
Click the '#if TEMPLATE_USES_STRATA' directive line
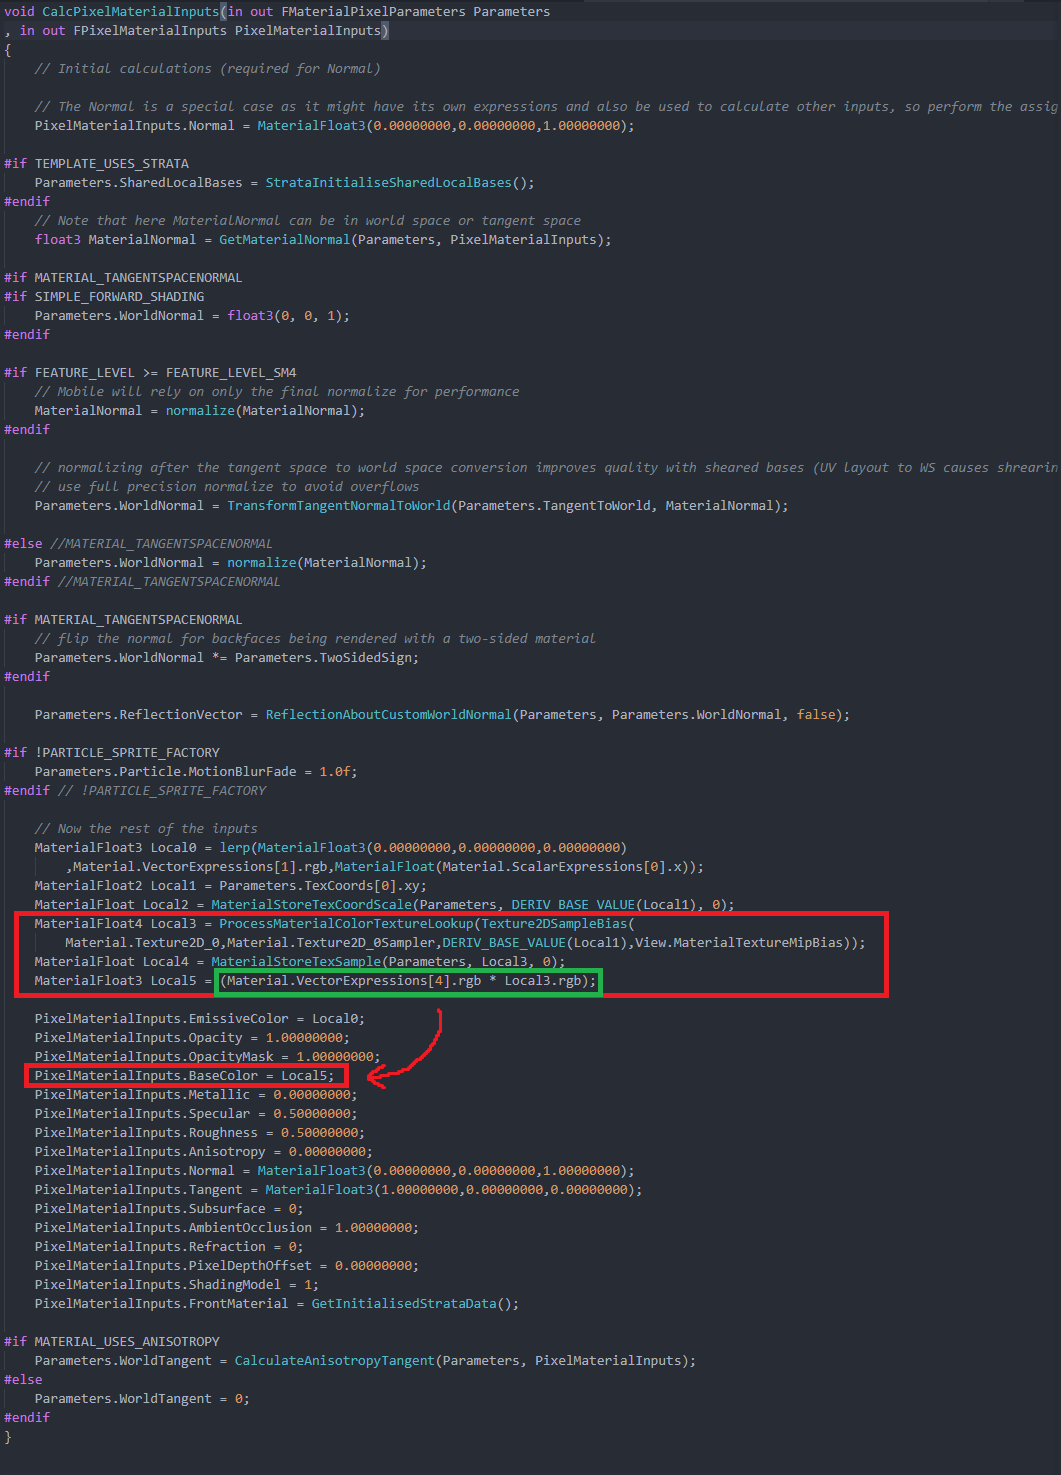click(x=96, y=163)
